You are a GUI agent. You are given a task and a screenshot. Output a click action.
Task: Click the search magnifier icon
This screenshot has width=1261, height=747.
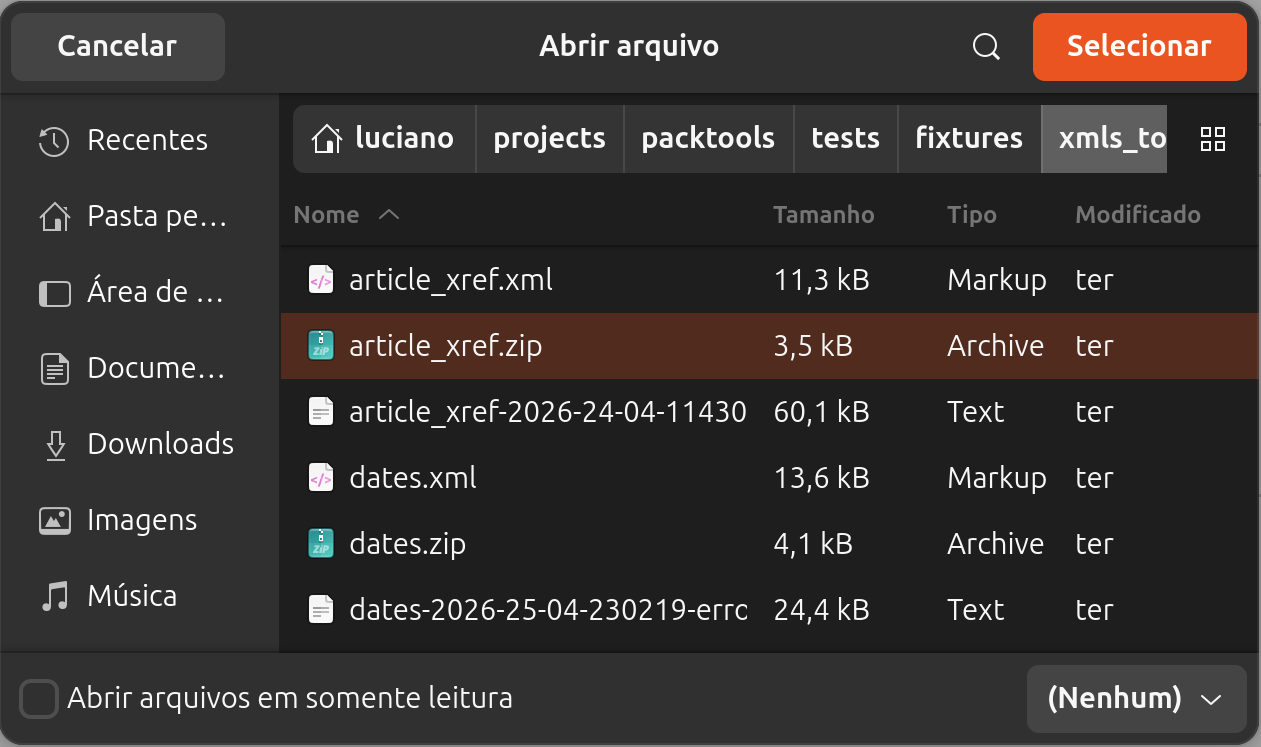986,47
